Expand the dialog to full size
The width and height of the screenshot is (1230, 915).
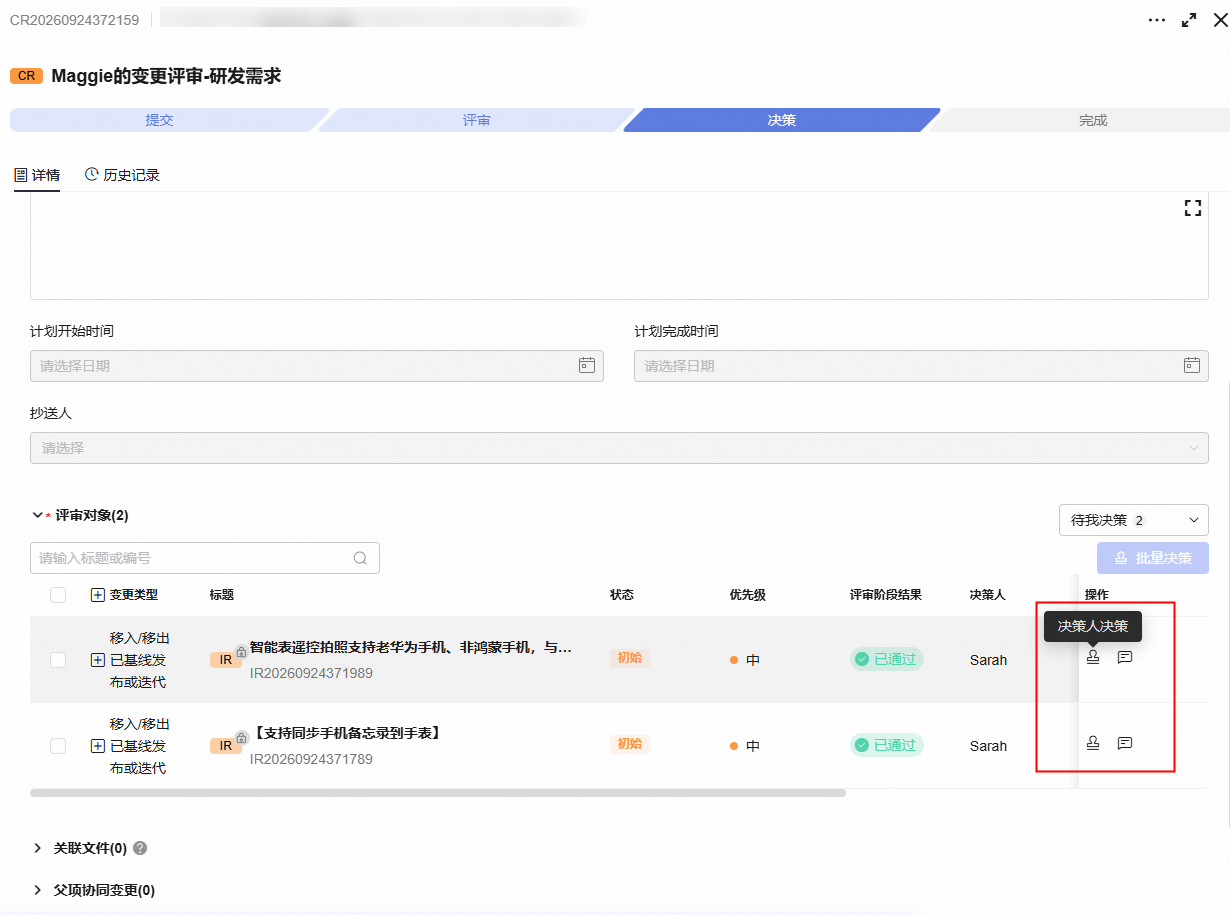[1189, 20]
